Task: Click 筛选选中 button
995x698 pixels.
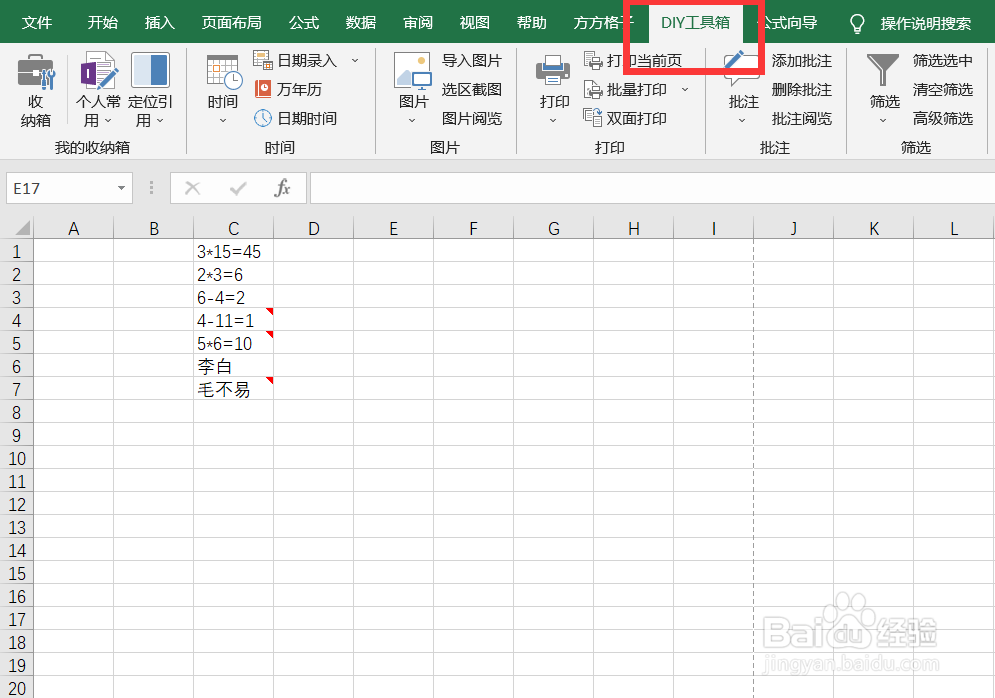Action: [x=942, y=60]
